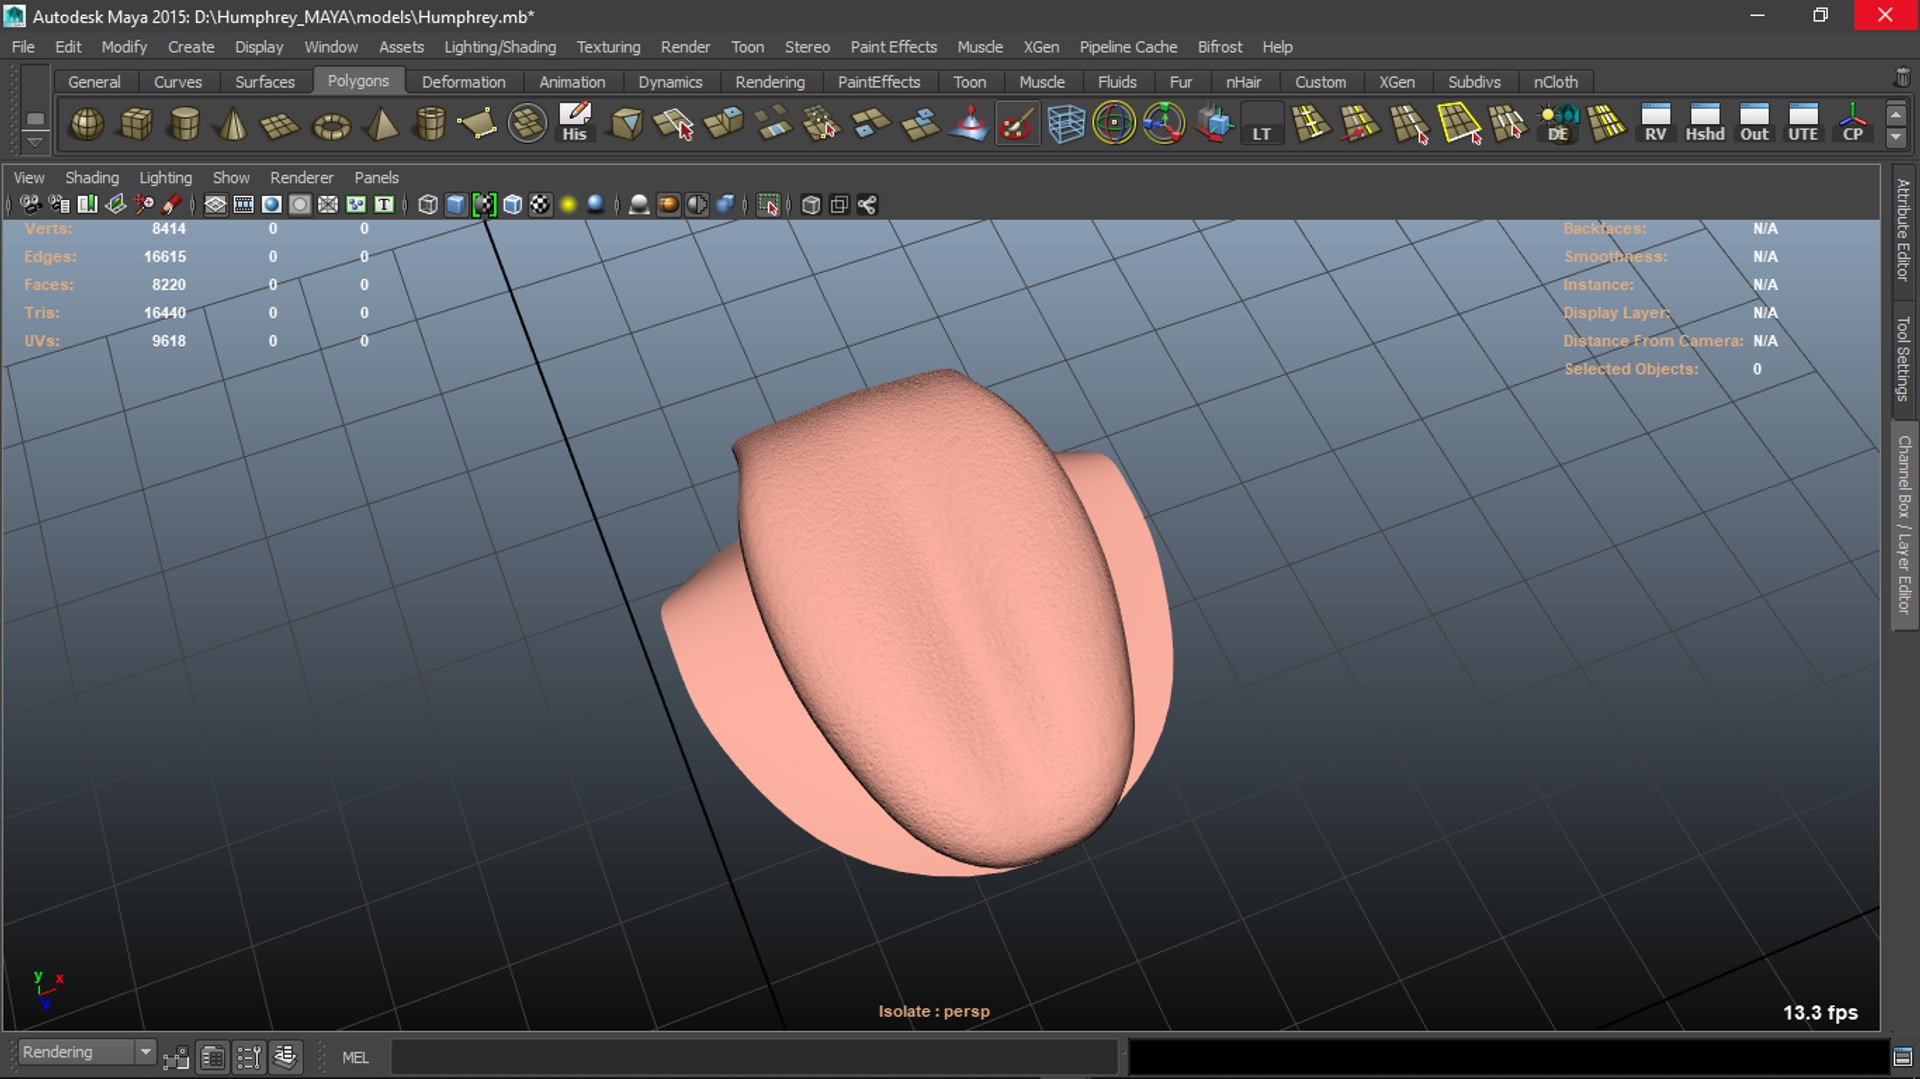Screen dimensions: 1920x1079
Task: Toggle Smooth Shade All in panel toolbar
Action: pos(456,205)
